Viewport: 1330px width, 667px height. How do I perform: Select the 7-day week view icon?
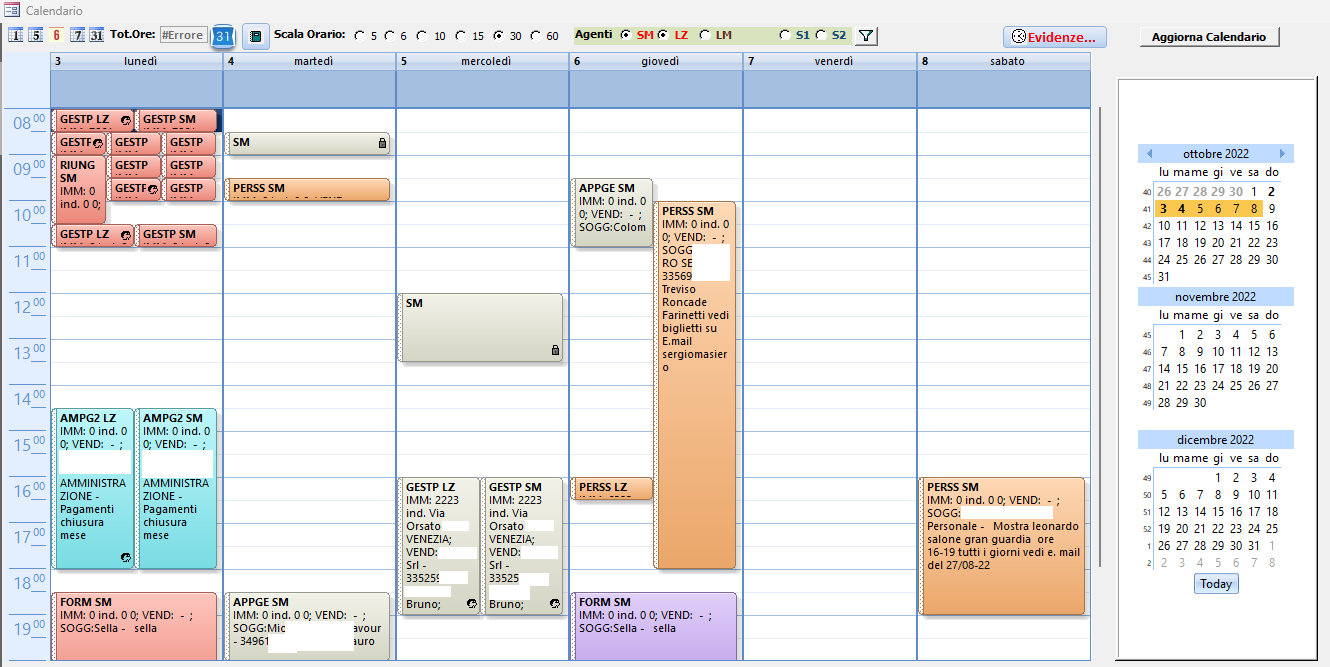[78, 35]
